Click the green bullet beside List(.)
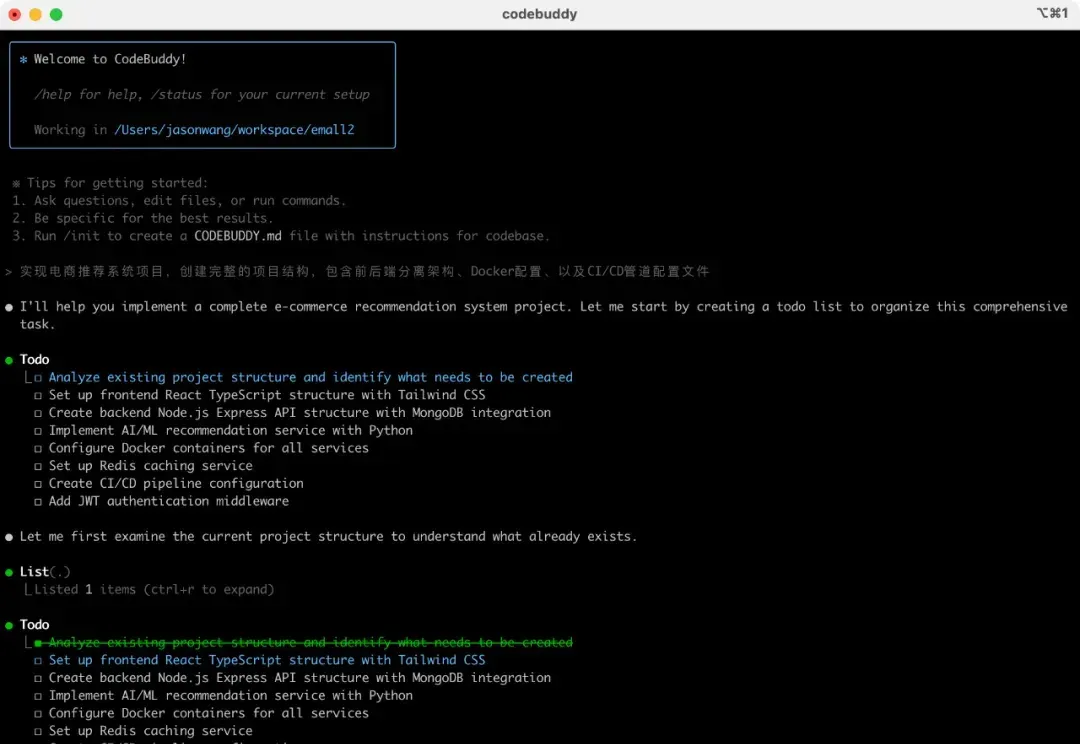The height and width of the screenshot is (744, 1080). (x=9, y=572)
